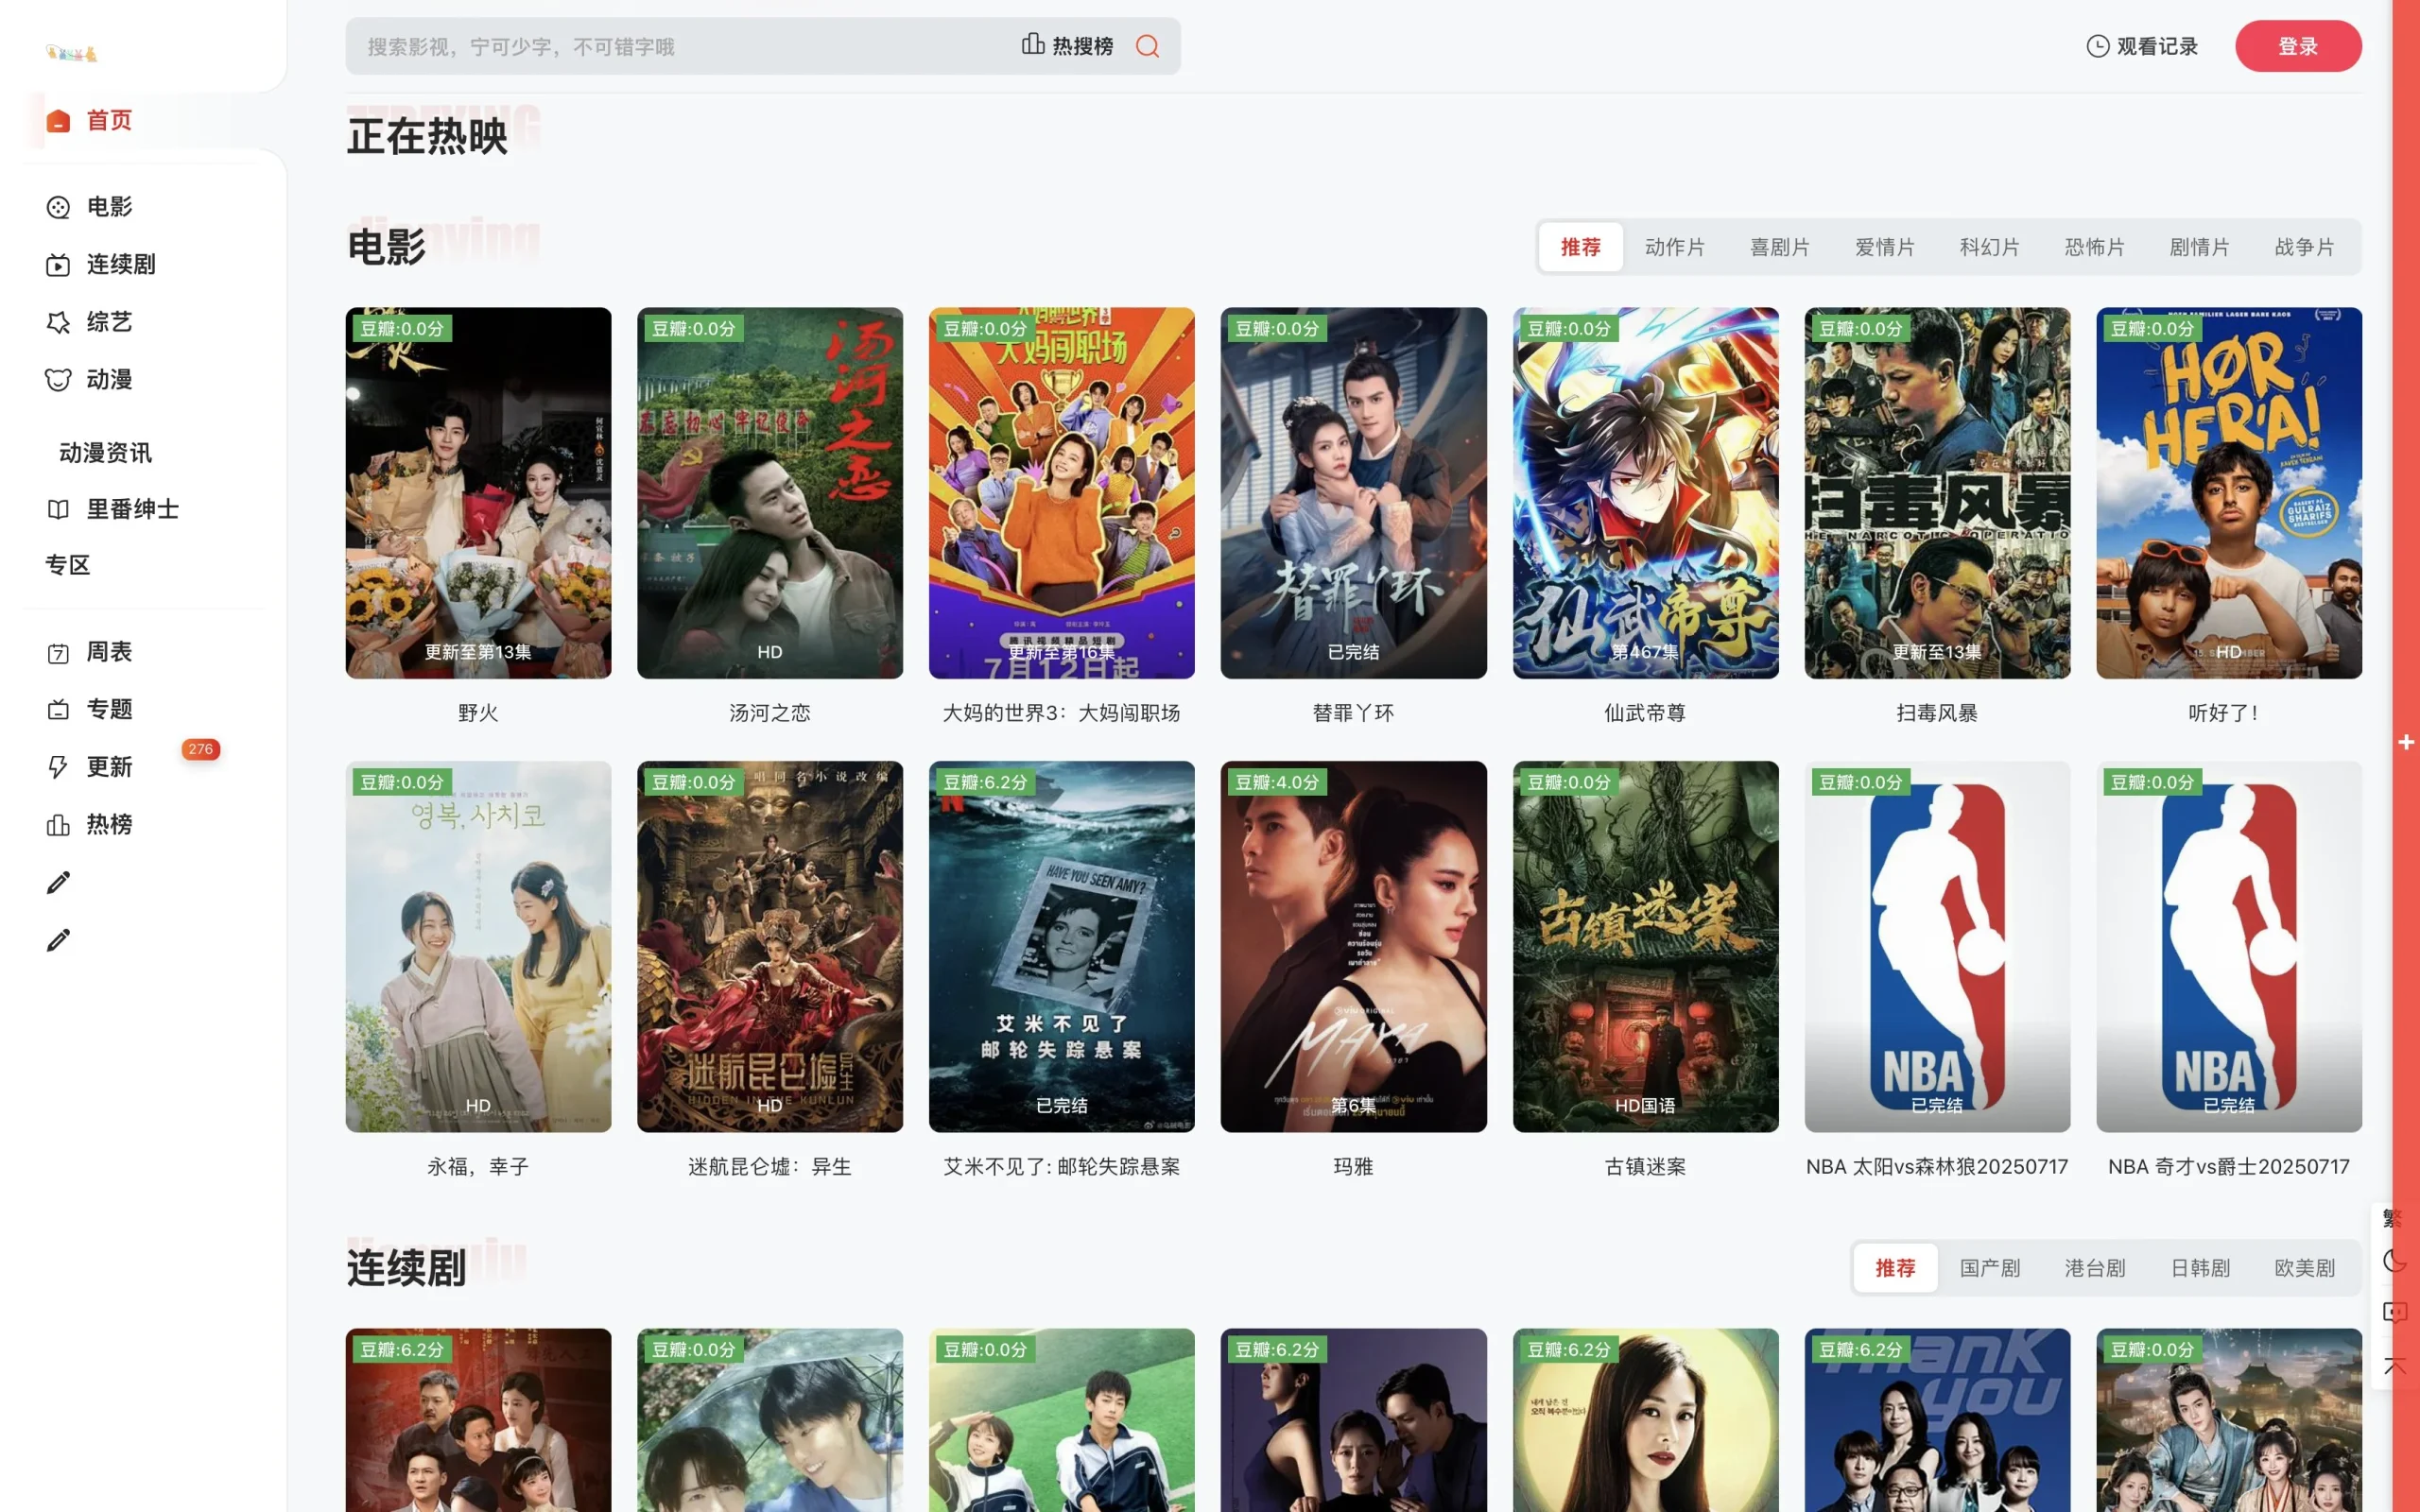2420x1512 pixels.
Task: Open the feedback chat bubble icon
Action: click(x=2395, y=1312)
